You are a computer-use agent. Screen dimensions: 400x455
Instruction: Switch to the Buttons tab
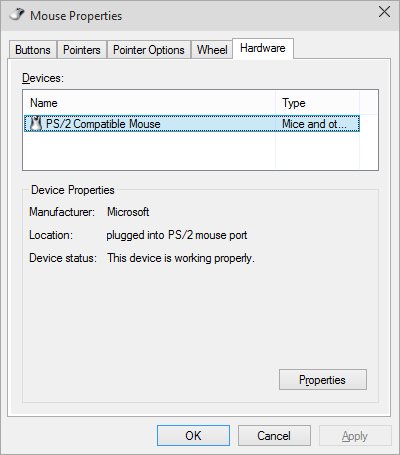33,50
